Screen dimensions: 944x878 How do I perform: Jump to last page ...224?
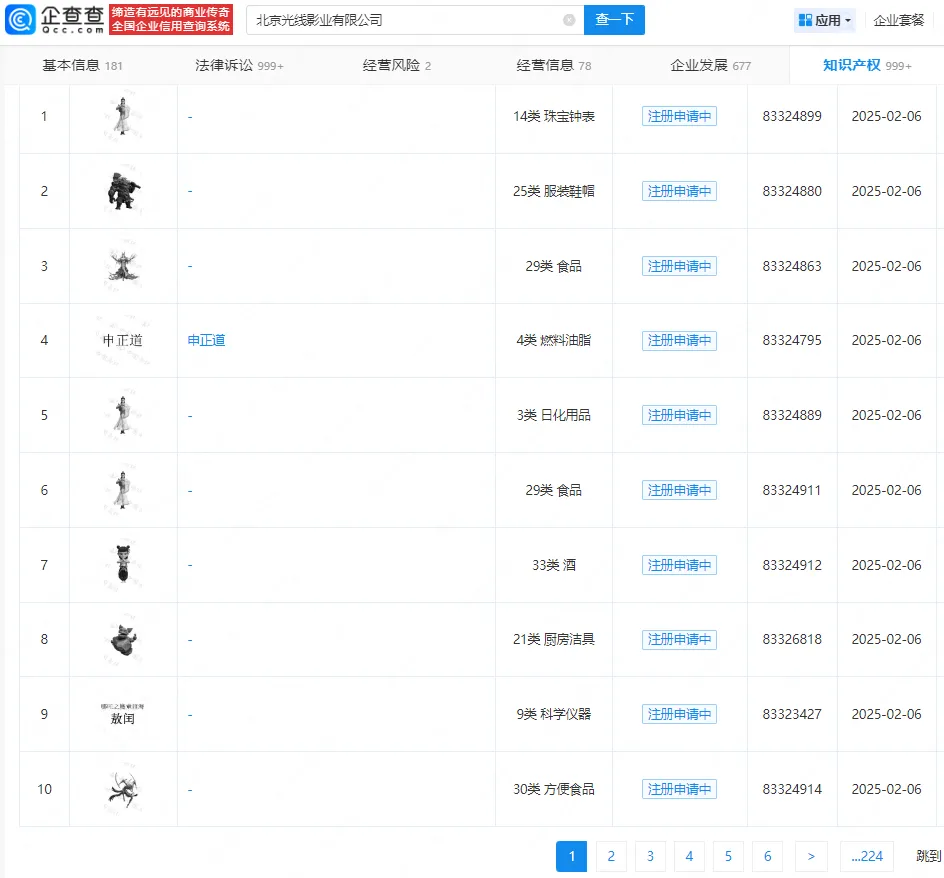pyautogui.click(x=867, y=856)
